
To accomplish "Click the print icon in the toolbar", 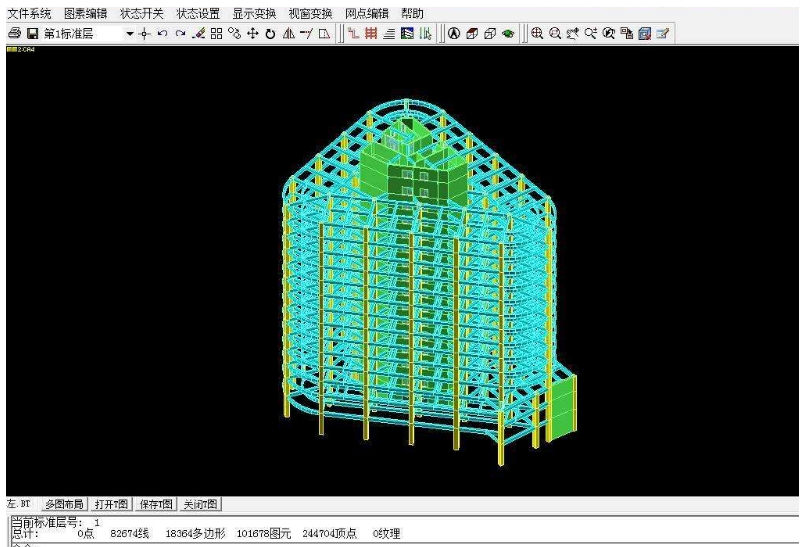I will (14, 33).
